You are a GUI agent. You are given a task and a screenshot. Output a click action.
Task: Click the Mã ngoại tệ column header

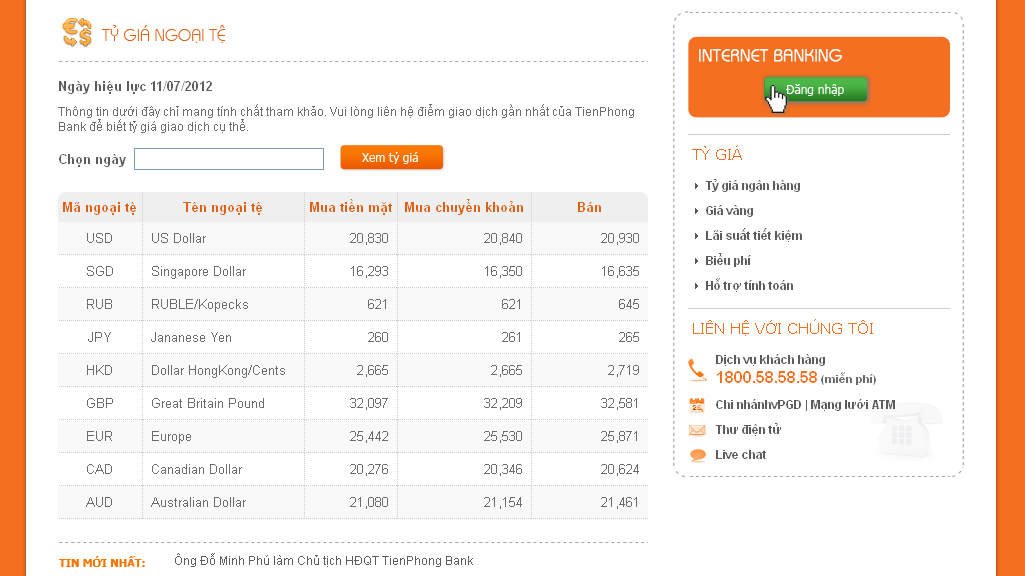coord(99,208)
